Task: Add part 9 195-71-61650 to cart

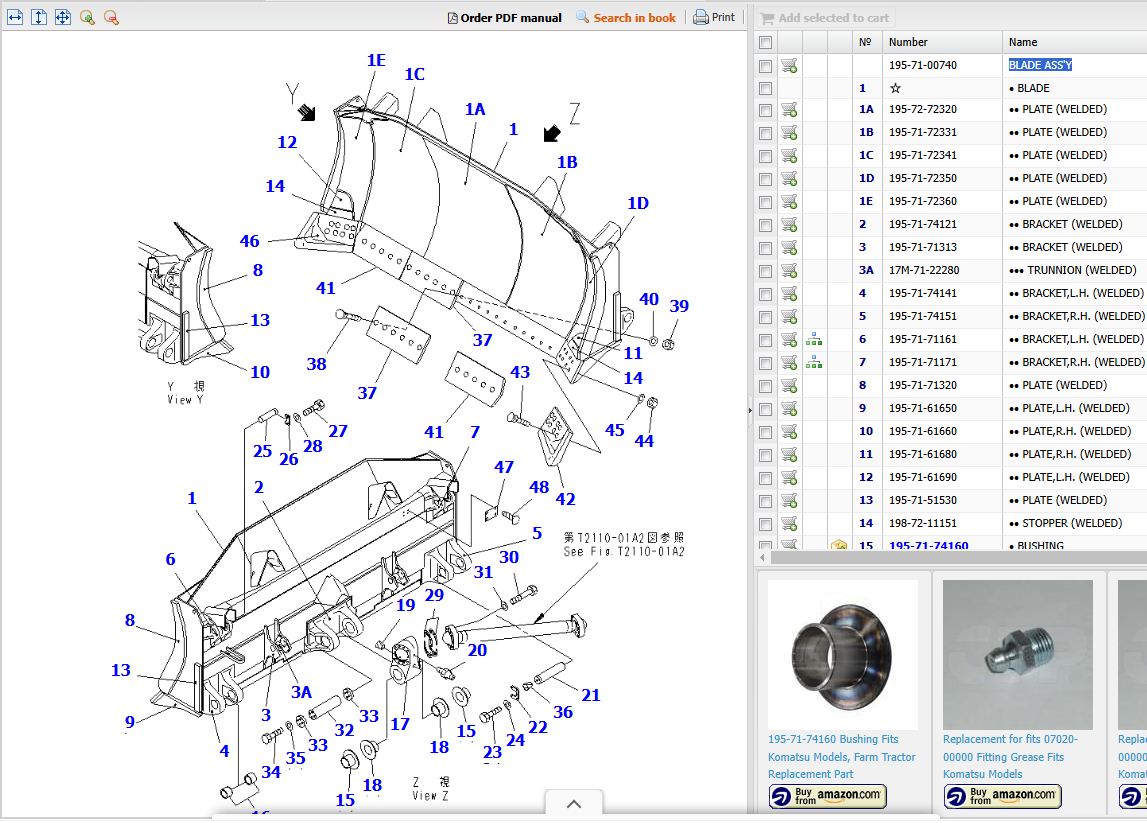Action: pos(789,408)
